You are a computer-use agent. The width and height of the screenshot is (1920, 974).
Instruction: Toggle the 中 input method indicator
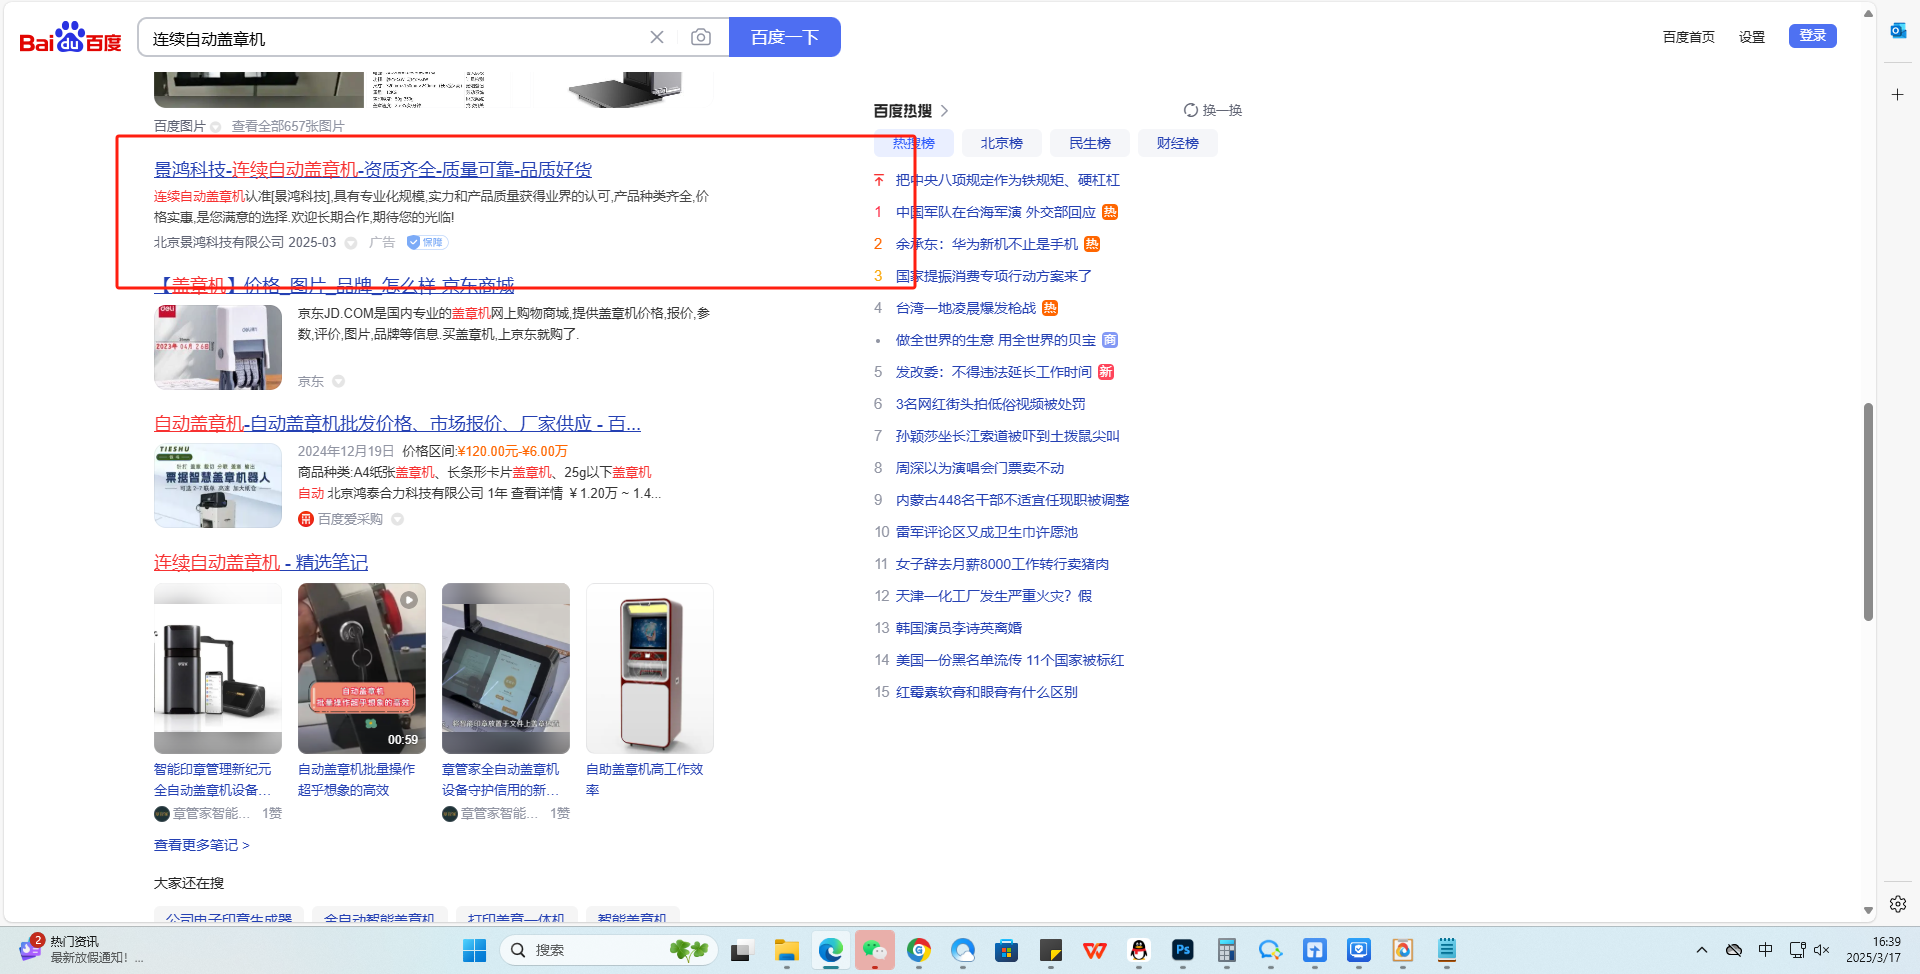[x=1766, y=950]
